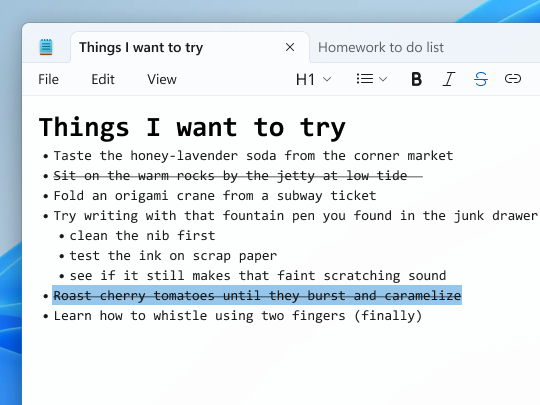
Task: Open the H1 heading dropdown
Action: pyautogui.click(x=313, y=80)
